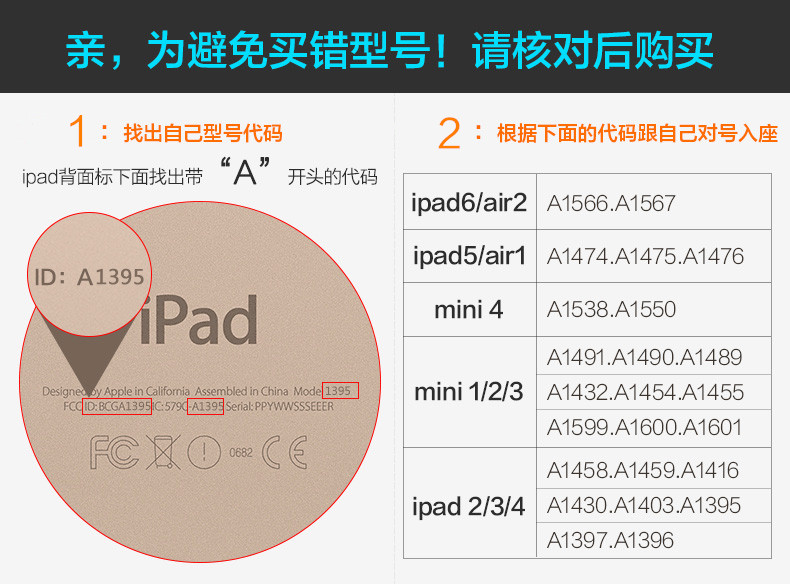The image size is (790, 584).
Task: Click the FCC logo mark
Action: pos(114,454)
